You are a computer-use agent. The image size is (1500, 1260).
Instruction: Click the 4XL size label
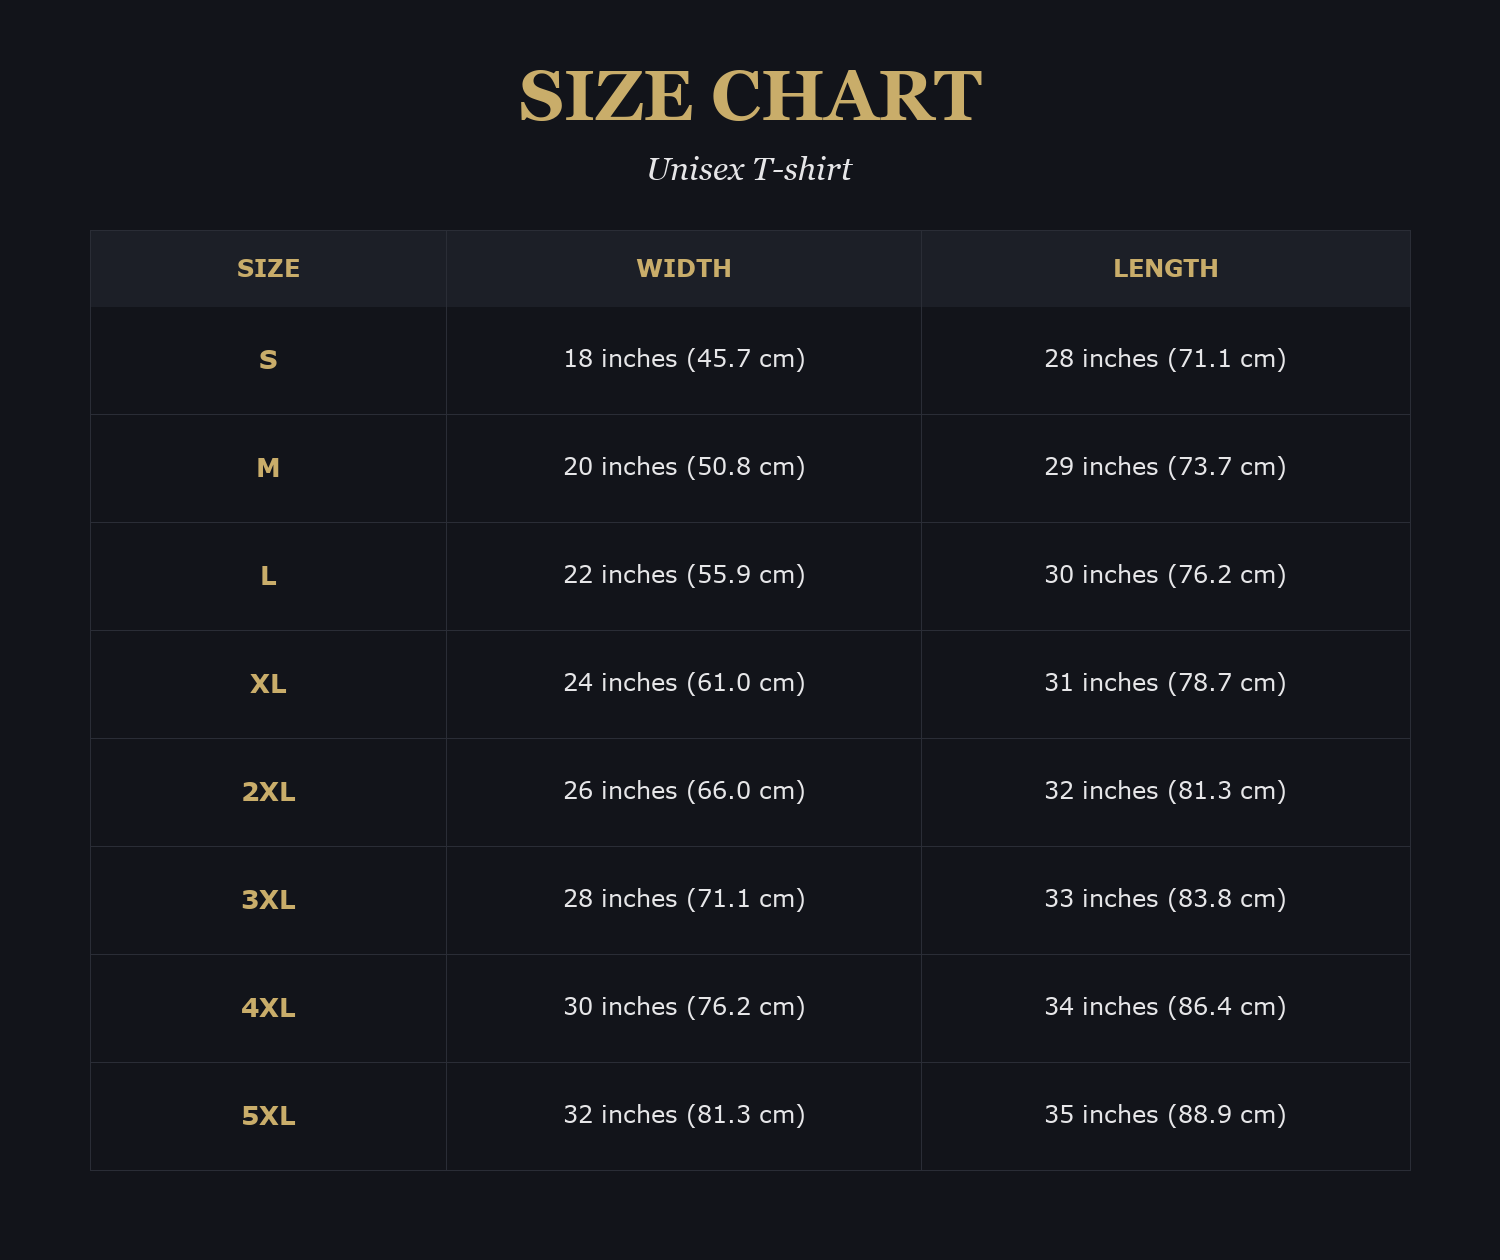tap(268, 1008)
